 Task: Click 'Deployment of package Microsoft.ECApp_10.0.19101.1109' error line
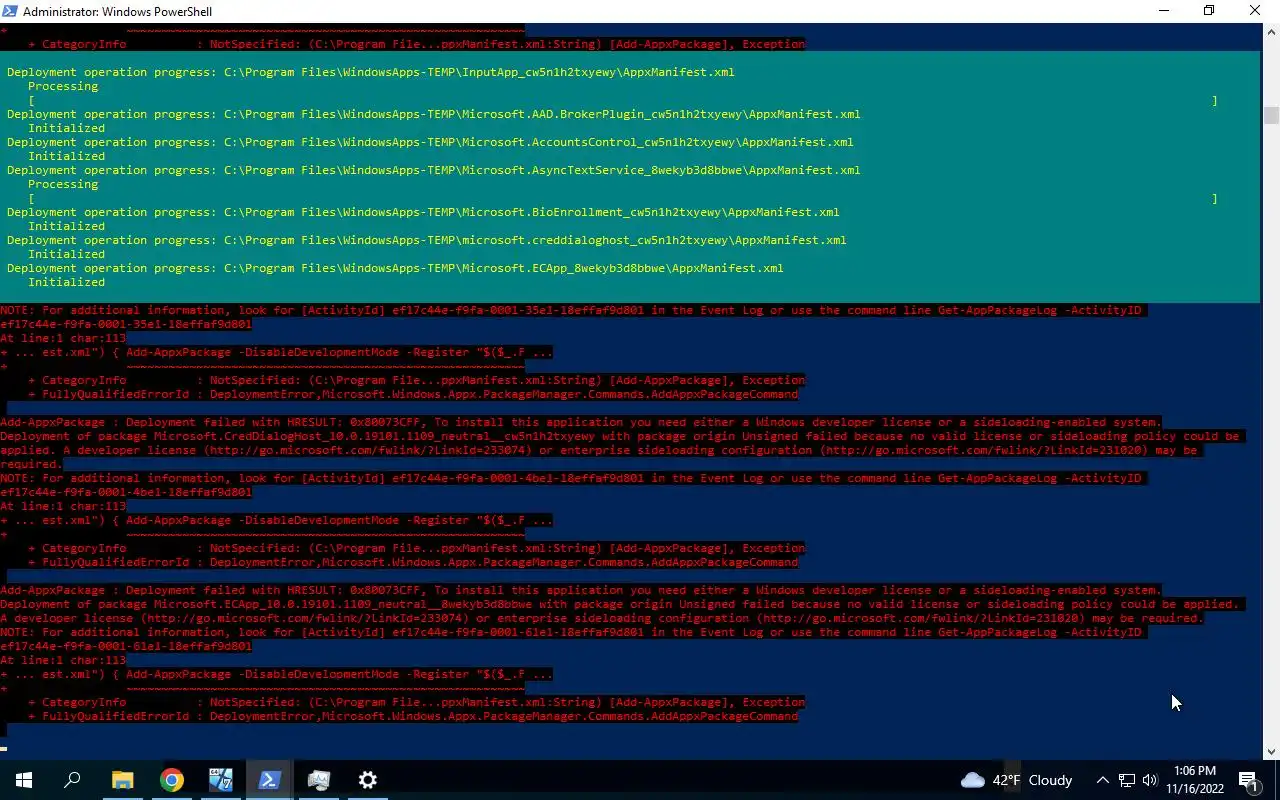(619, 604)
